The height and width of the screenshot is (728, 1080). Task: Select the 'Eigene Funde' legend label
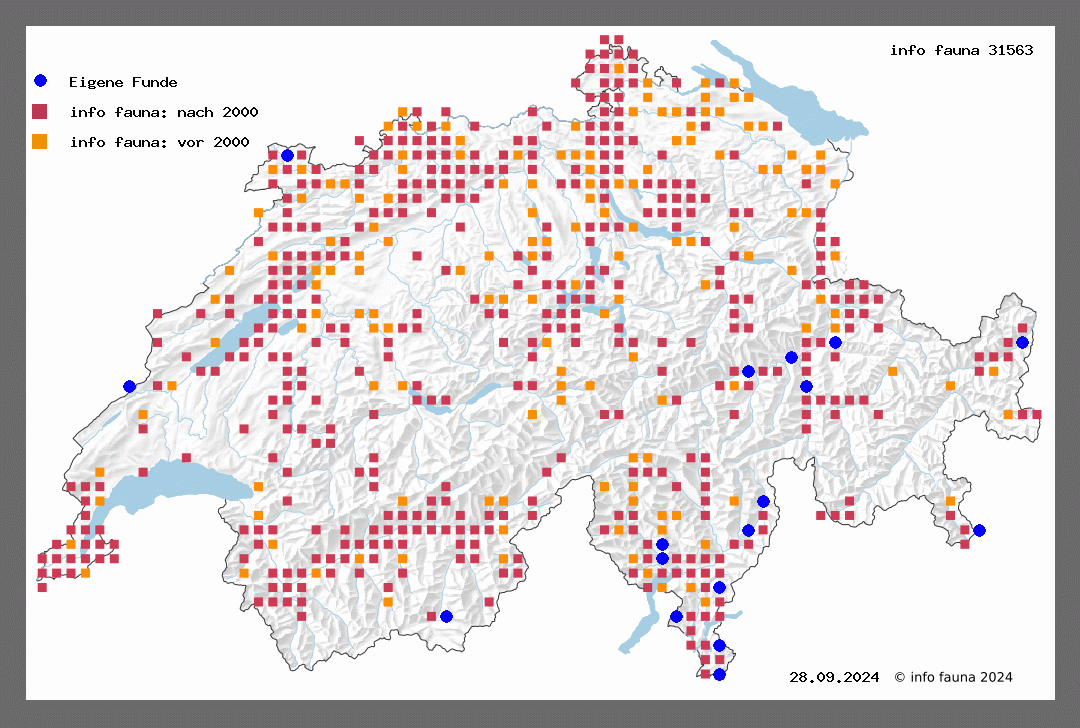click(x=123, y=82)
